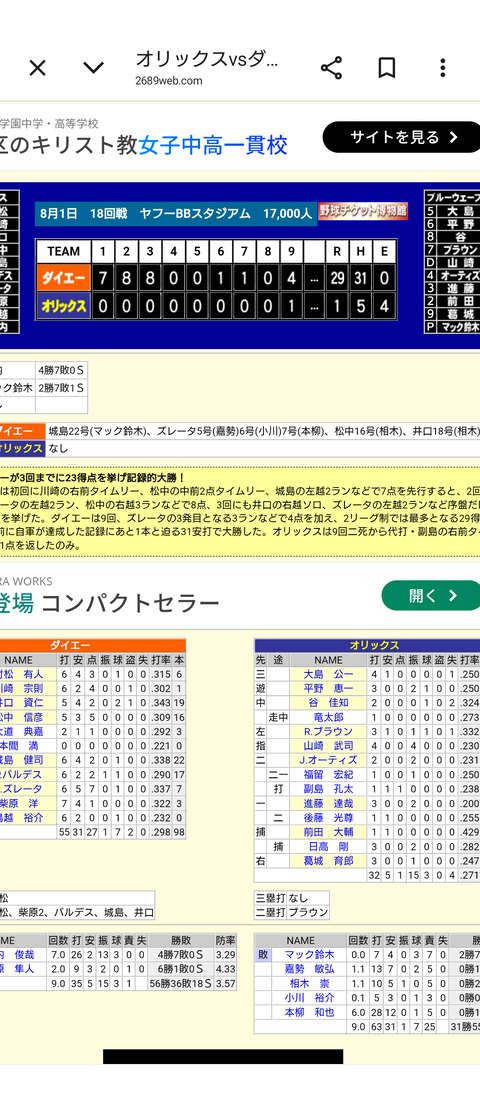Tap the 女子中高一貫校 ad headline
The height and width of the screenshot is (1120, 480).
[x=214, y=146]
